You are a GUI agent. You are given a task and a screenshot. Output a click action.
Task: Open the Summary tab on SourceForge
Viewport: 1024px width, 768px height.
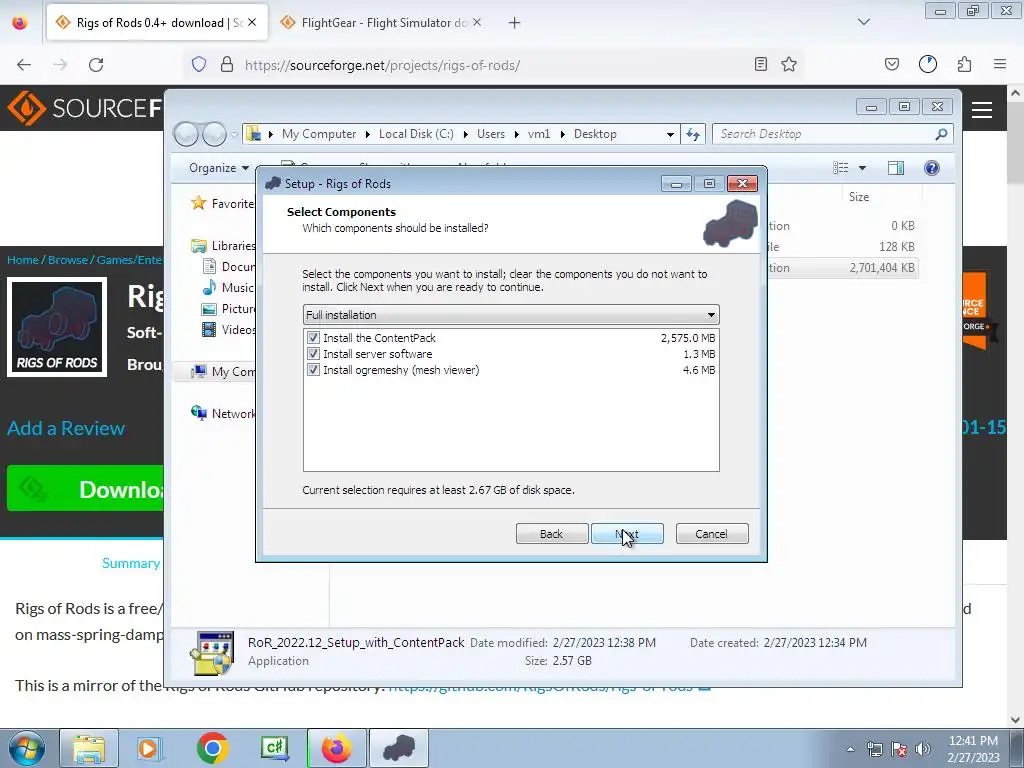pos(131,563)
